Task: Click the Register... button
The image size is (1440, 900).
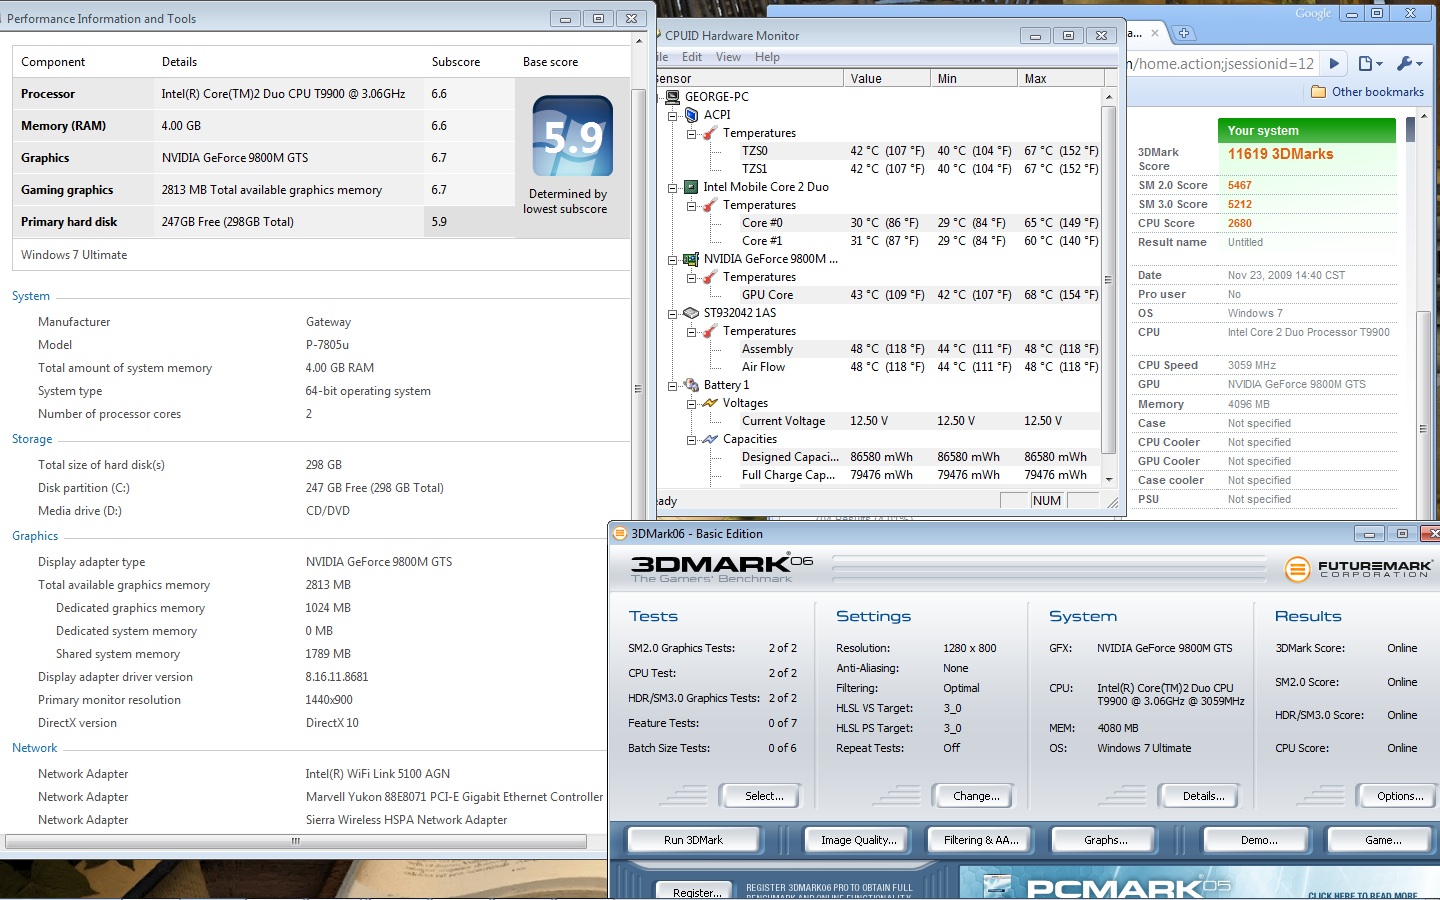Action: click(697, 892)
